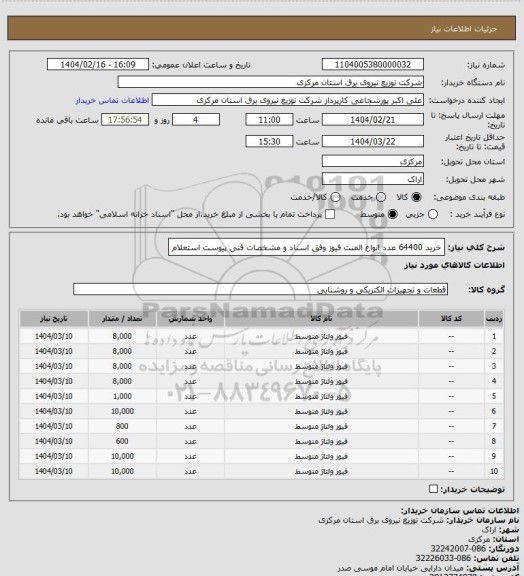Select quantity 800 in row 7
The image size is (524, 576).
pos(122,426)
